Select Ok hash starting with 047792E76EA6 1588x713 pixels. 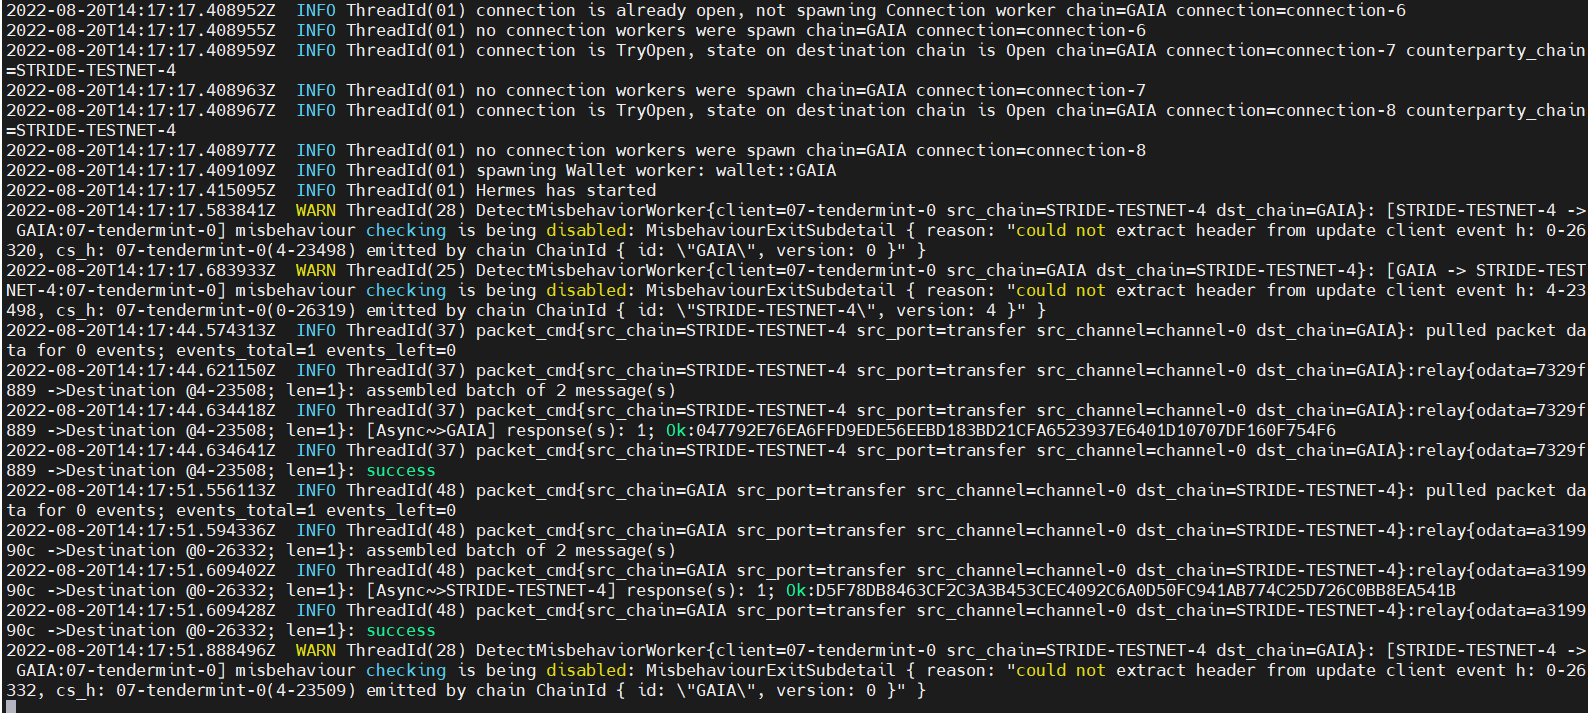coord(1016,430)
